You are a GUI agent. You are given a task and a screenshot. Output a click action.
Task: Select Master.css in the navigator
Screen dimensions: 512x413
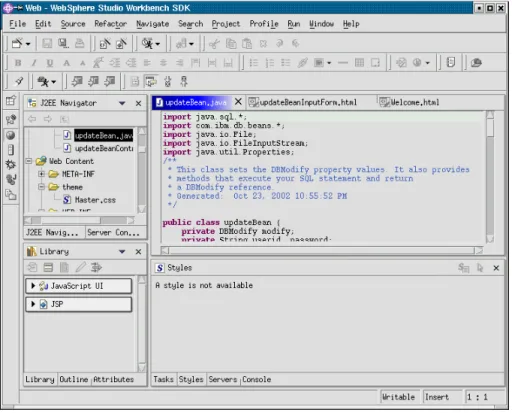tap(95, 200)
